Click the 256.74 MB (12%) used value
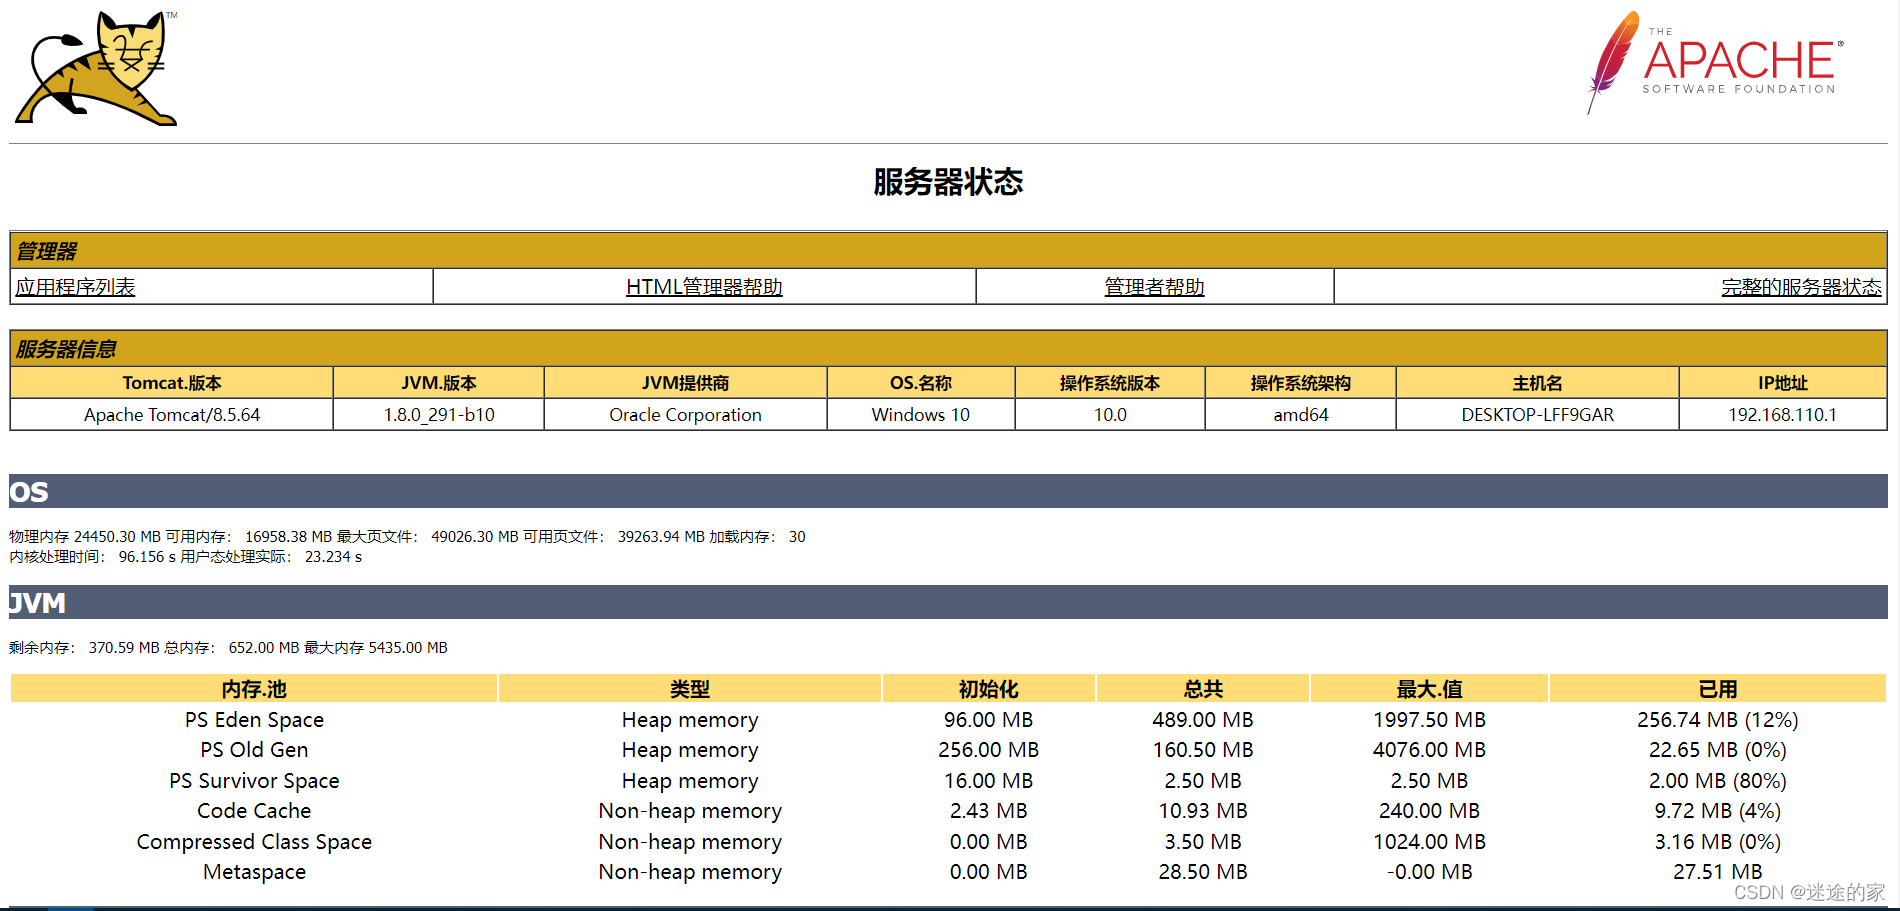The height and width of the screenshot is (911, 1900). [1718, 720]
